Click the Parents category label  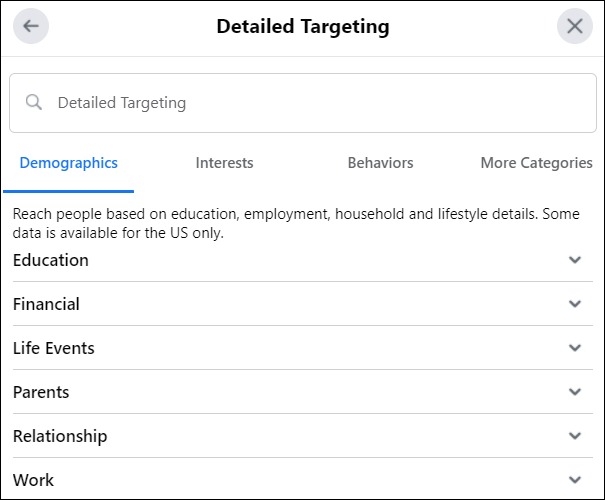[x=41, y=392]
